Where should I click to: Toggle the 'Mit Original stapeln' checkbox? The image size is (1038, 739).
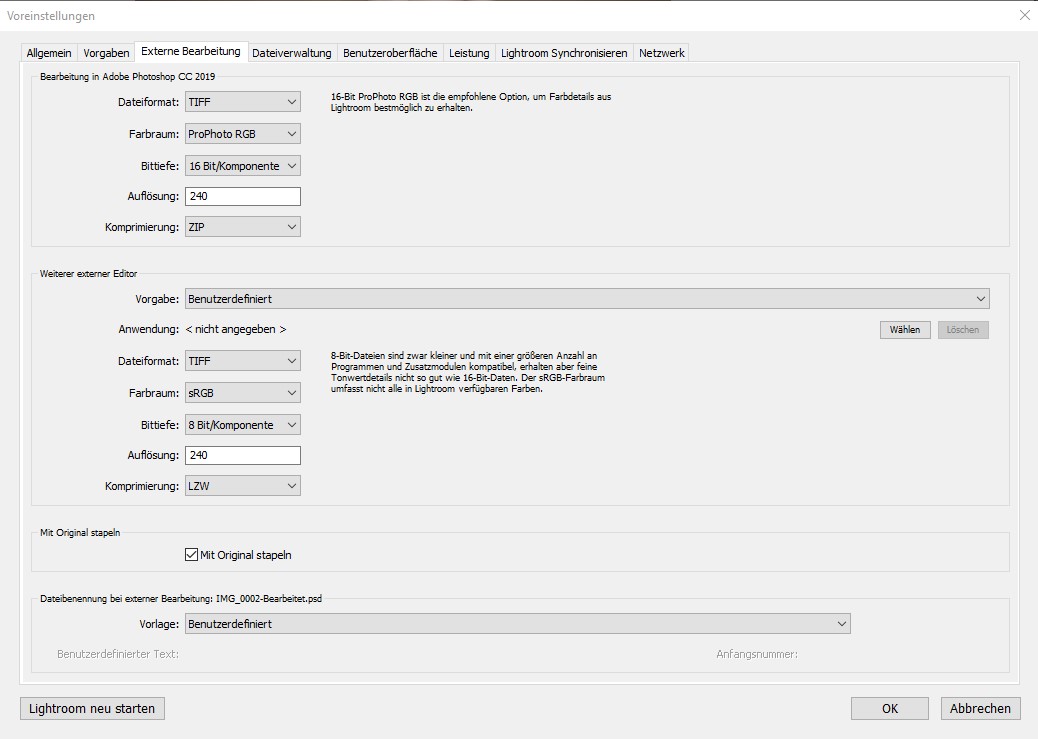192,554
